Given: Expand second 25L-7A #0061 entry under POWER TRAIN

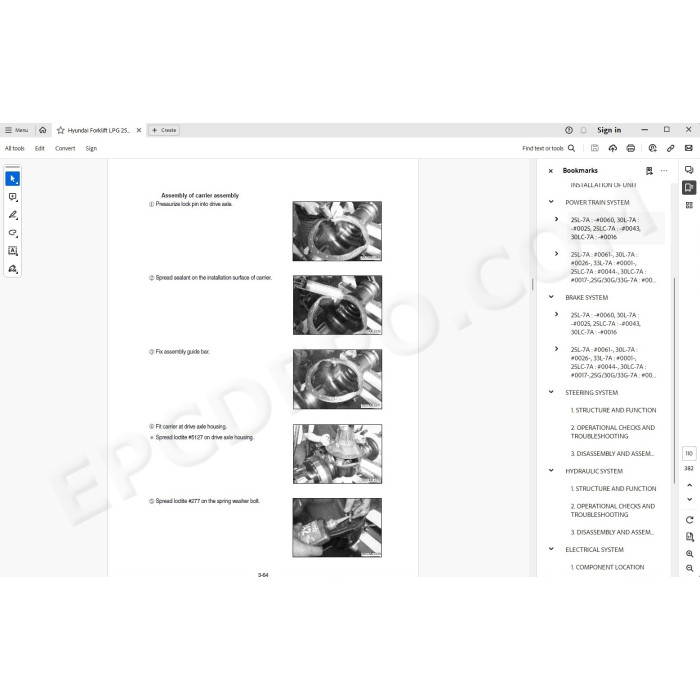Looking at the screenshot, I should (556, 254).
